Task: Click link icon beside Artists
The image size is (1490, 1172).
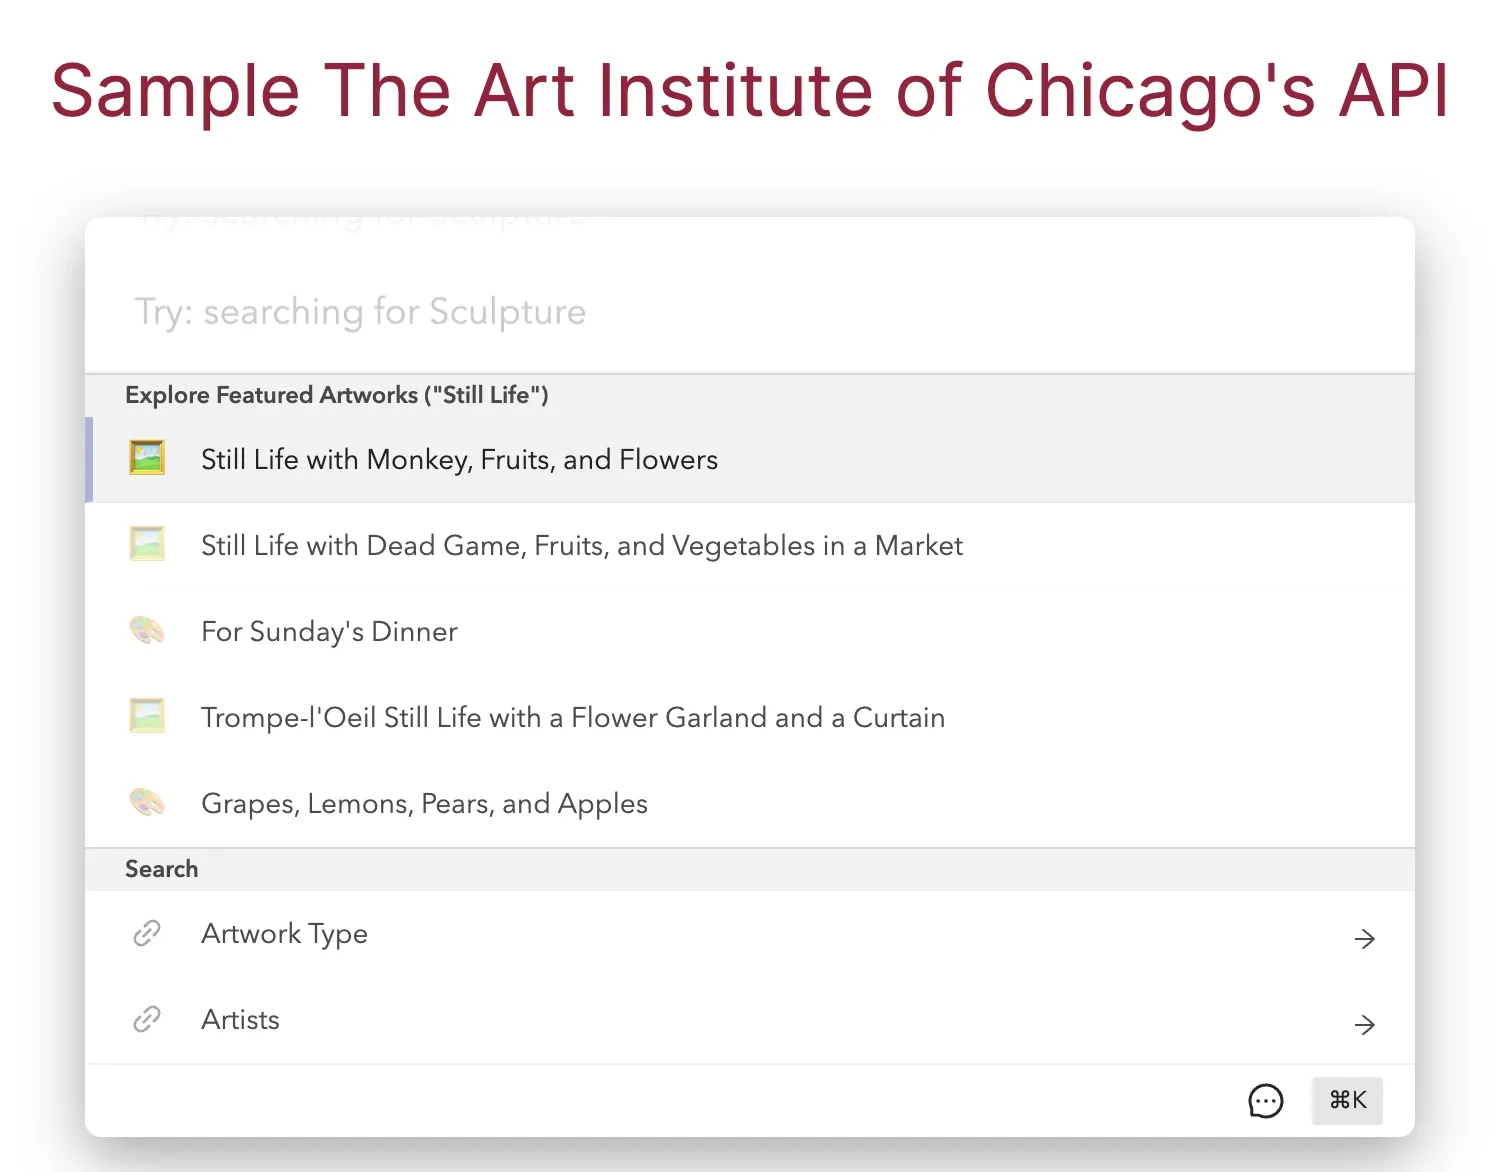Action: (x=147, y=1019)
